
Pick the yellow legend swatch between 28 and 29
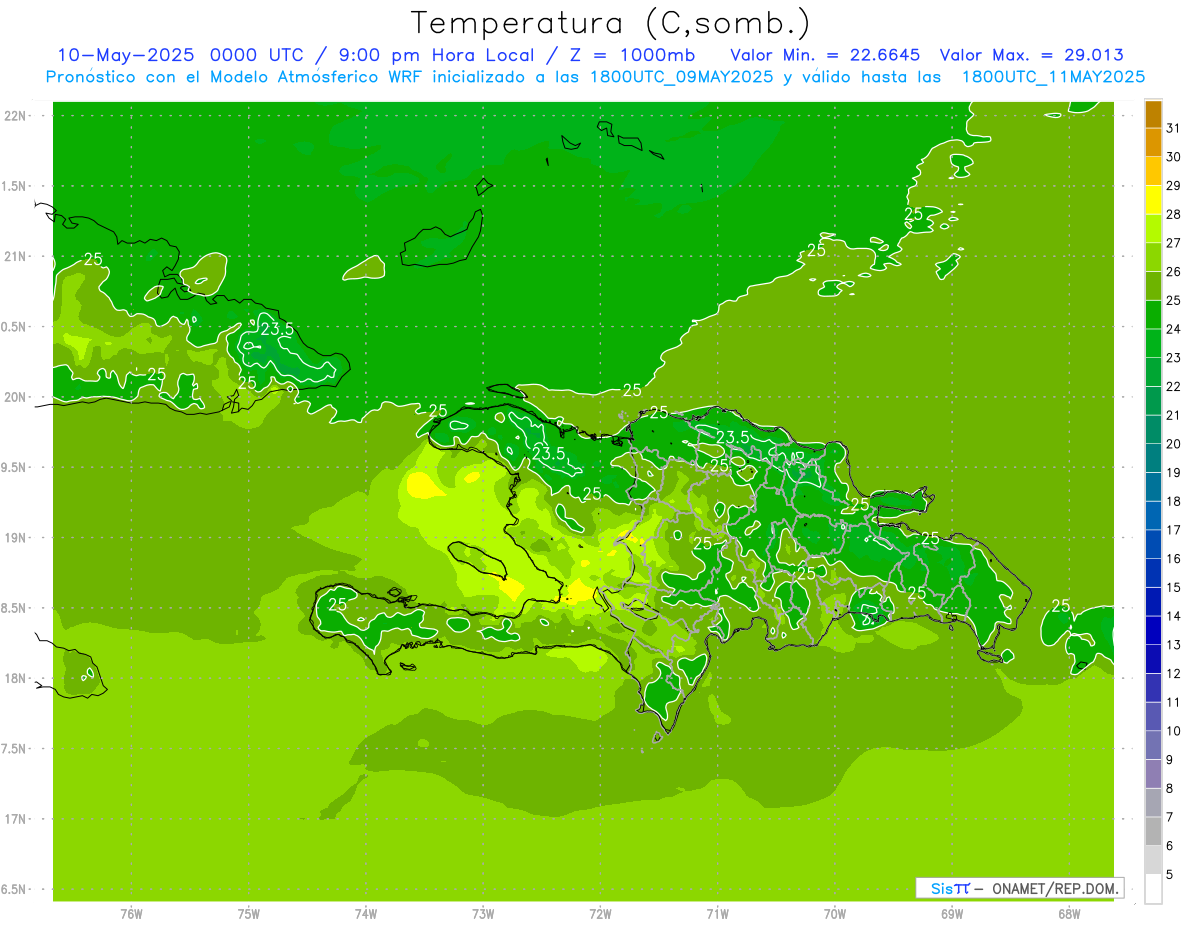tap(1153, 200)
